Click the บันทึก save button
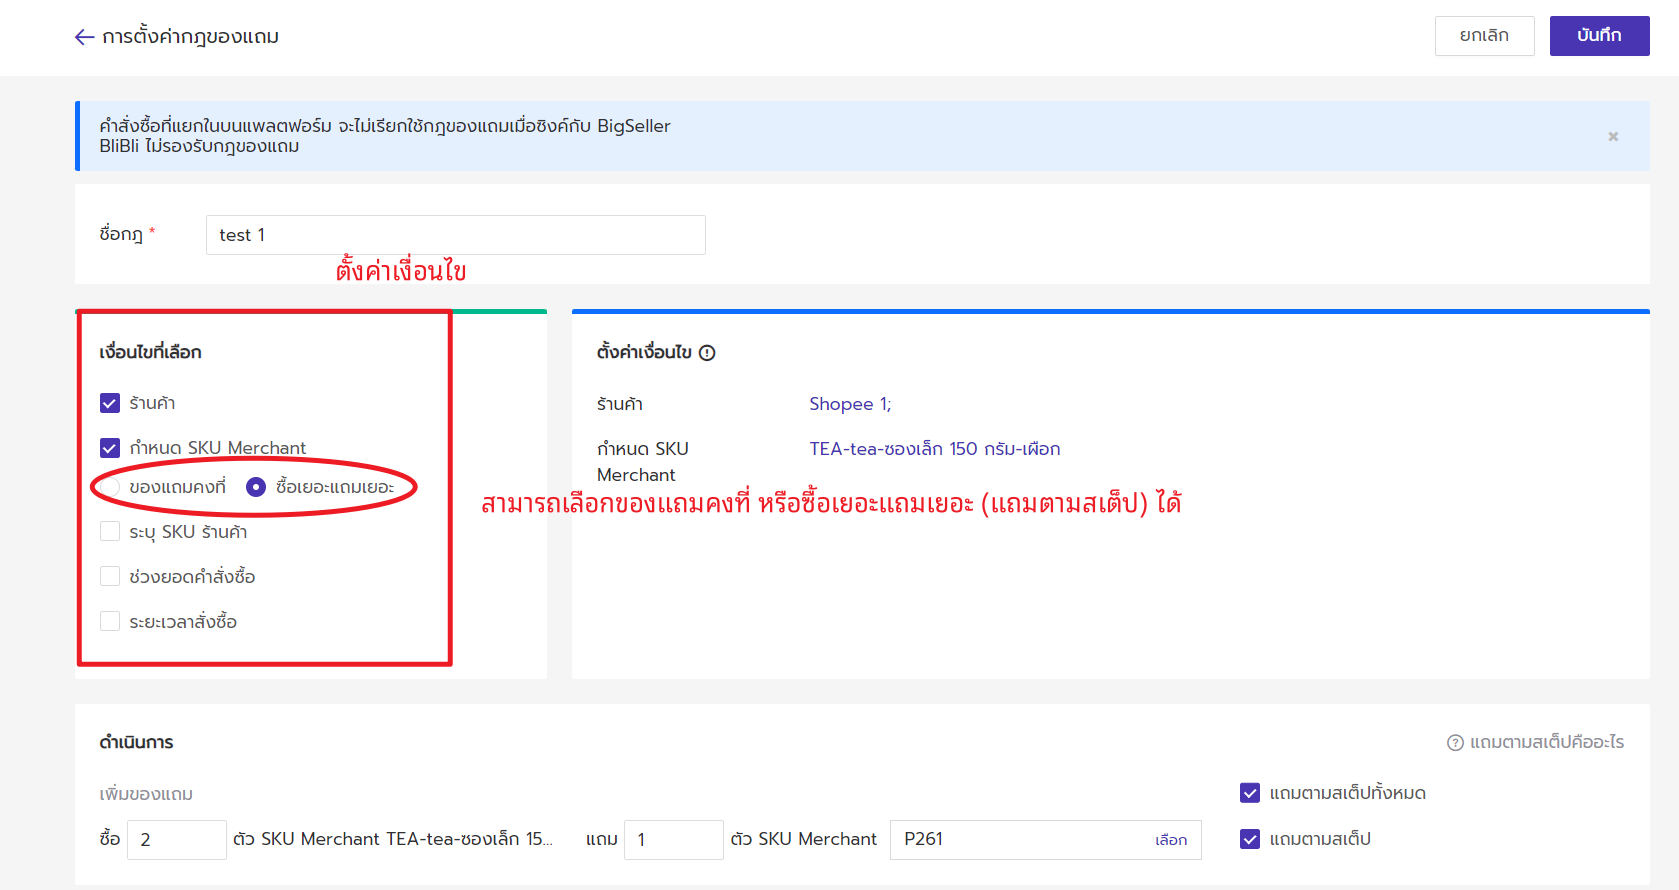The height and width of the screenshot is (890, 1679). click(1599, 36)
